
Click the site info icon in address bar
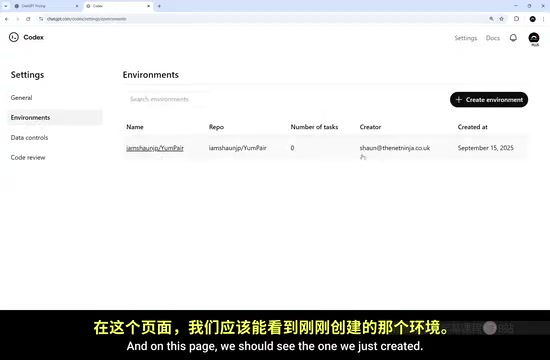coord(41,19)
